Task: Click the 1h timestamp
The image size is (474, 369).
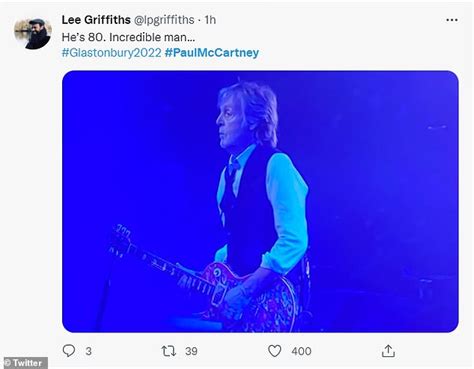Action: (x=210, y=20)
